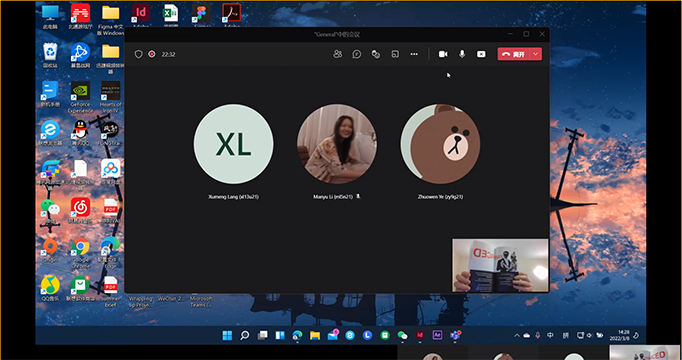The width and height of the screenshot is (682, 360).
Task: Open the reactions icon in meeting toolbar
Action: coord(376,54)
